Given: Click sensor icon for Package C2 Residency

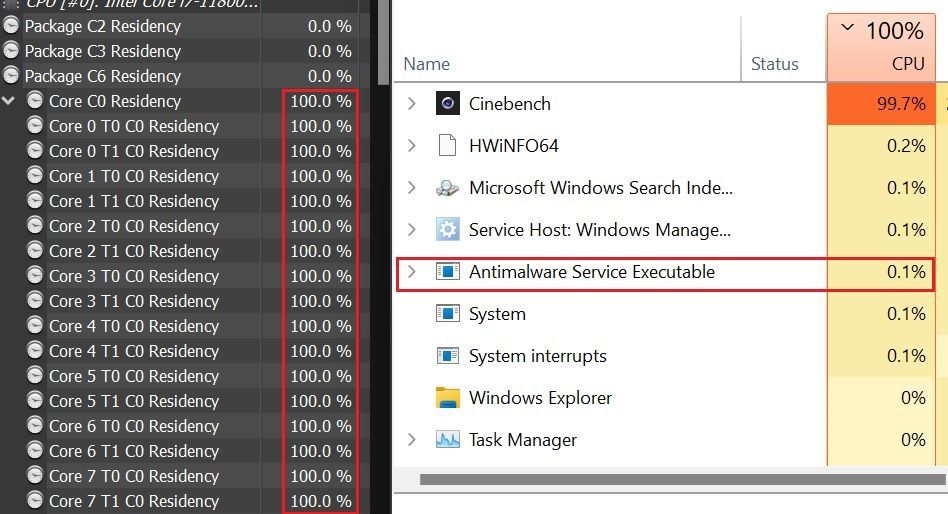Looking at the screenshot, I should pyautogui.click(x=11, y=25).
